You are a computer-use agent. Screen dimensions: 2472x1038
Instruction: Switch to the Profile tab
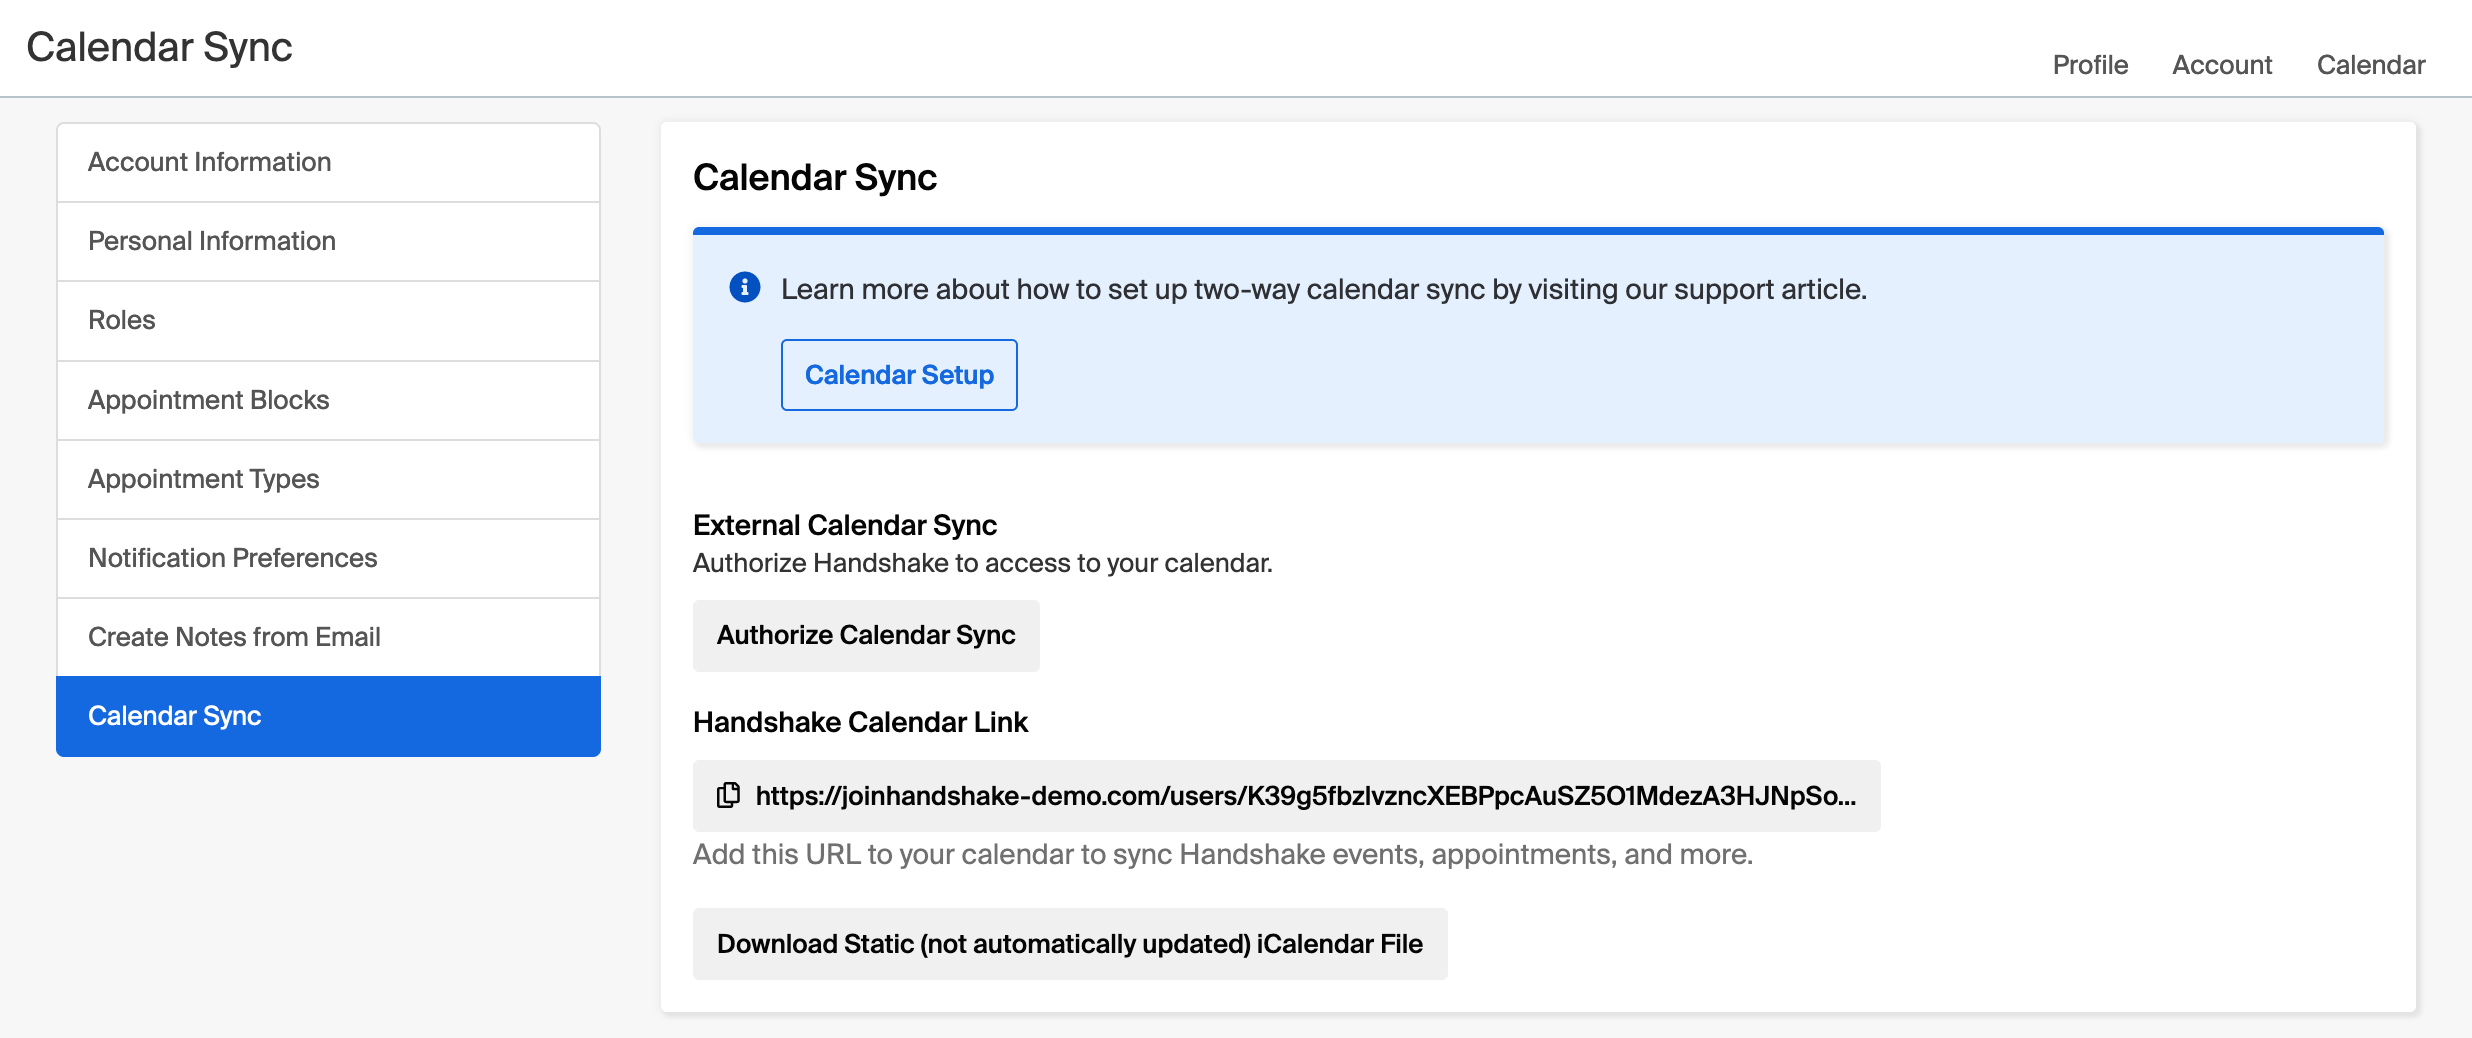(x=2090, y=65)
